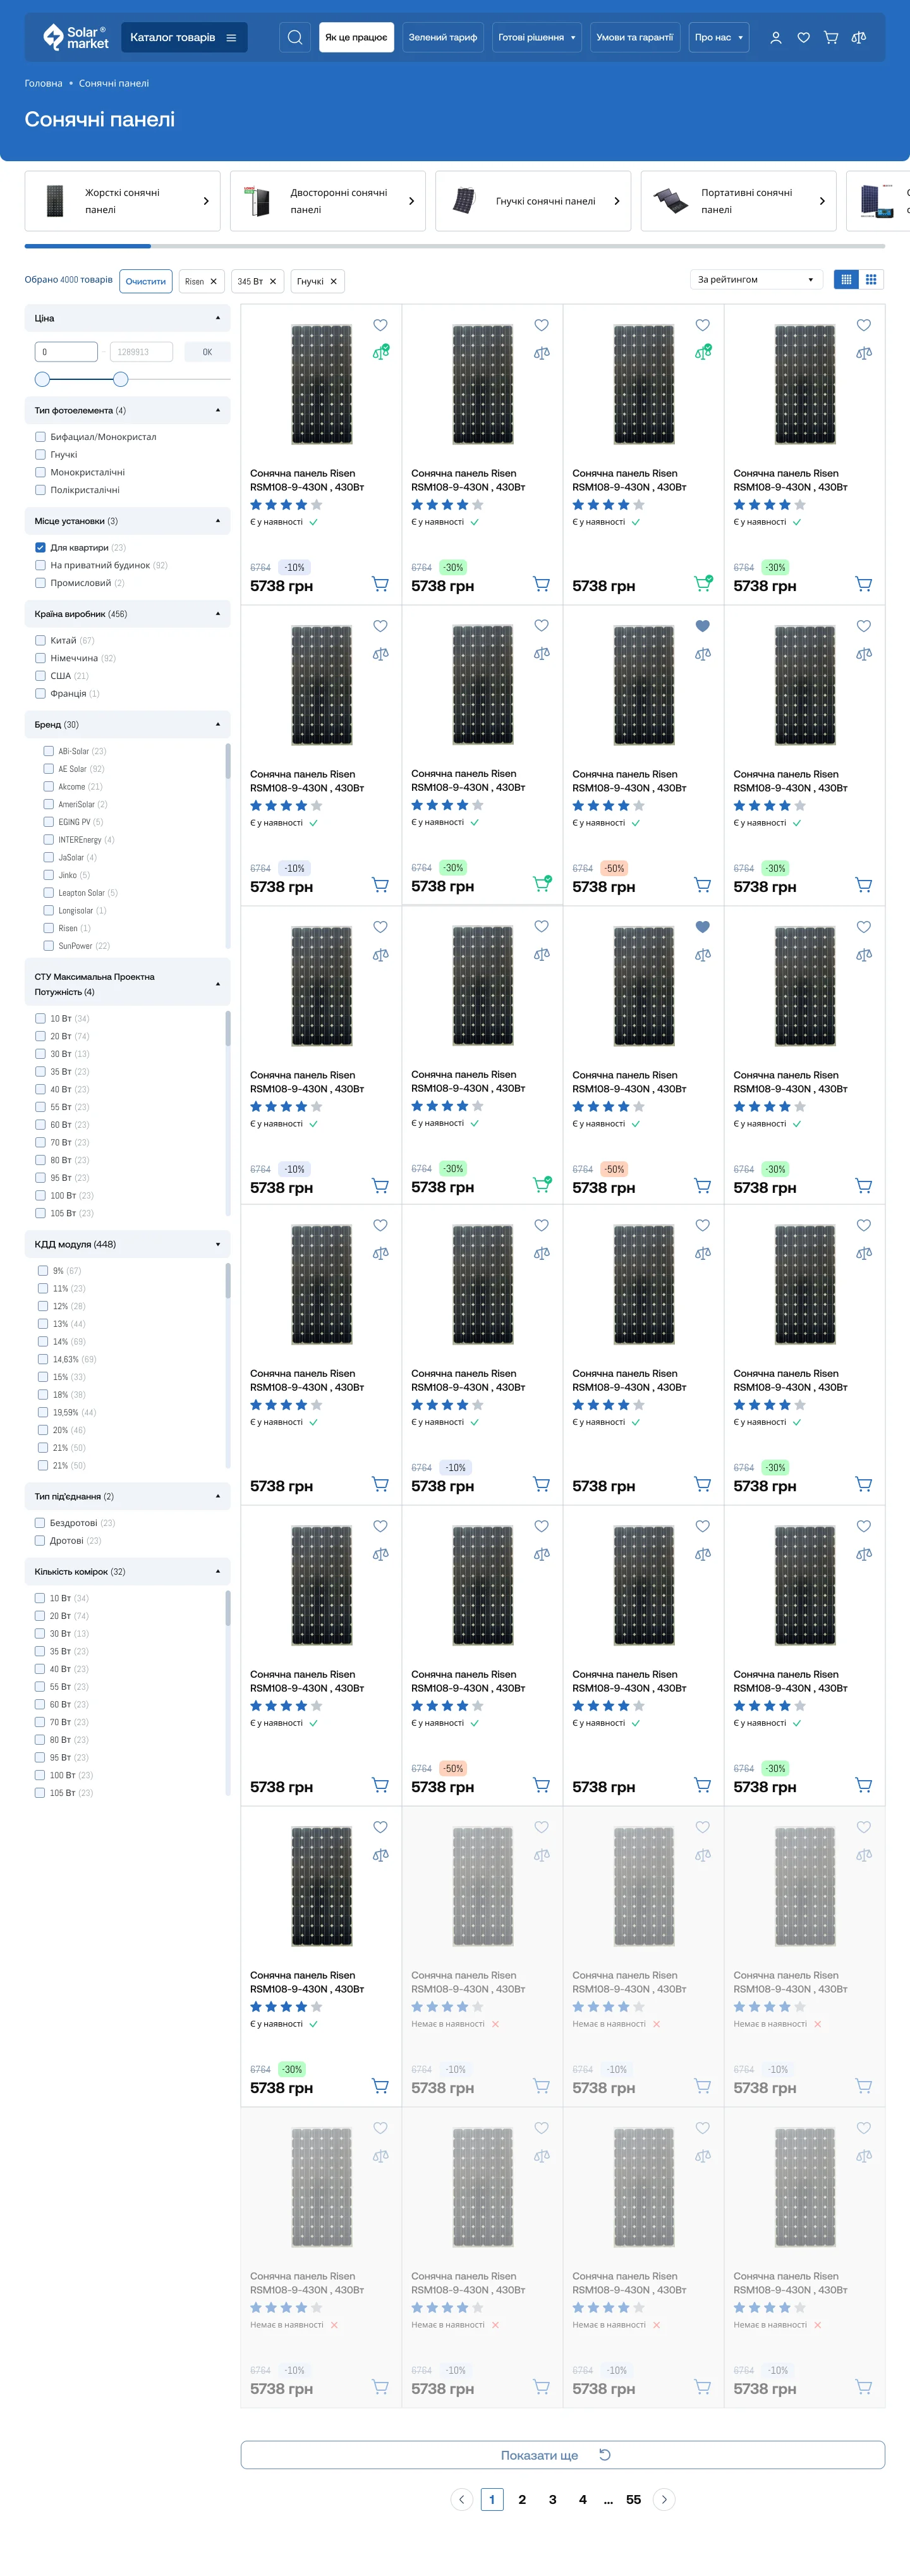The height and width of the screenshot is (2576, 910).
Task: Collapse the Тип фотоелемента filter section
Action: coord(127,410)
